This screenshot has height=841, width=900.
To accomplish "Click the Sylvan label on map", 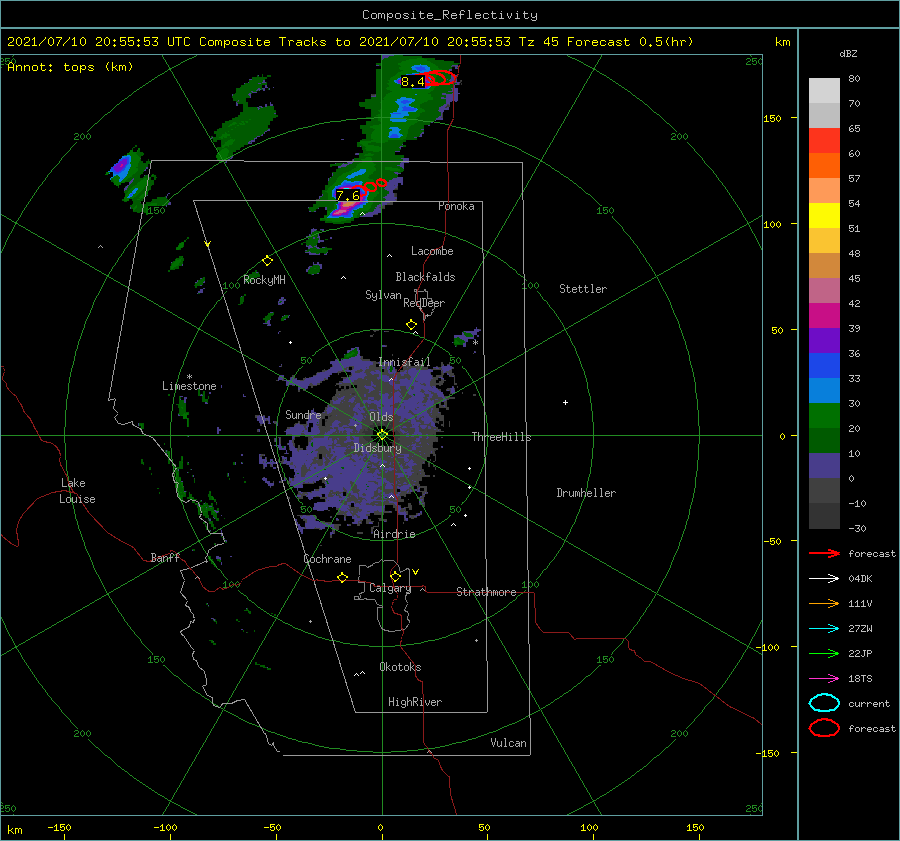I will coord(383,295).
